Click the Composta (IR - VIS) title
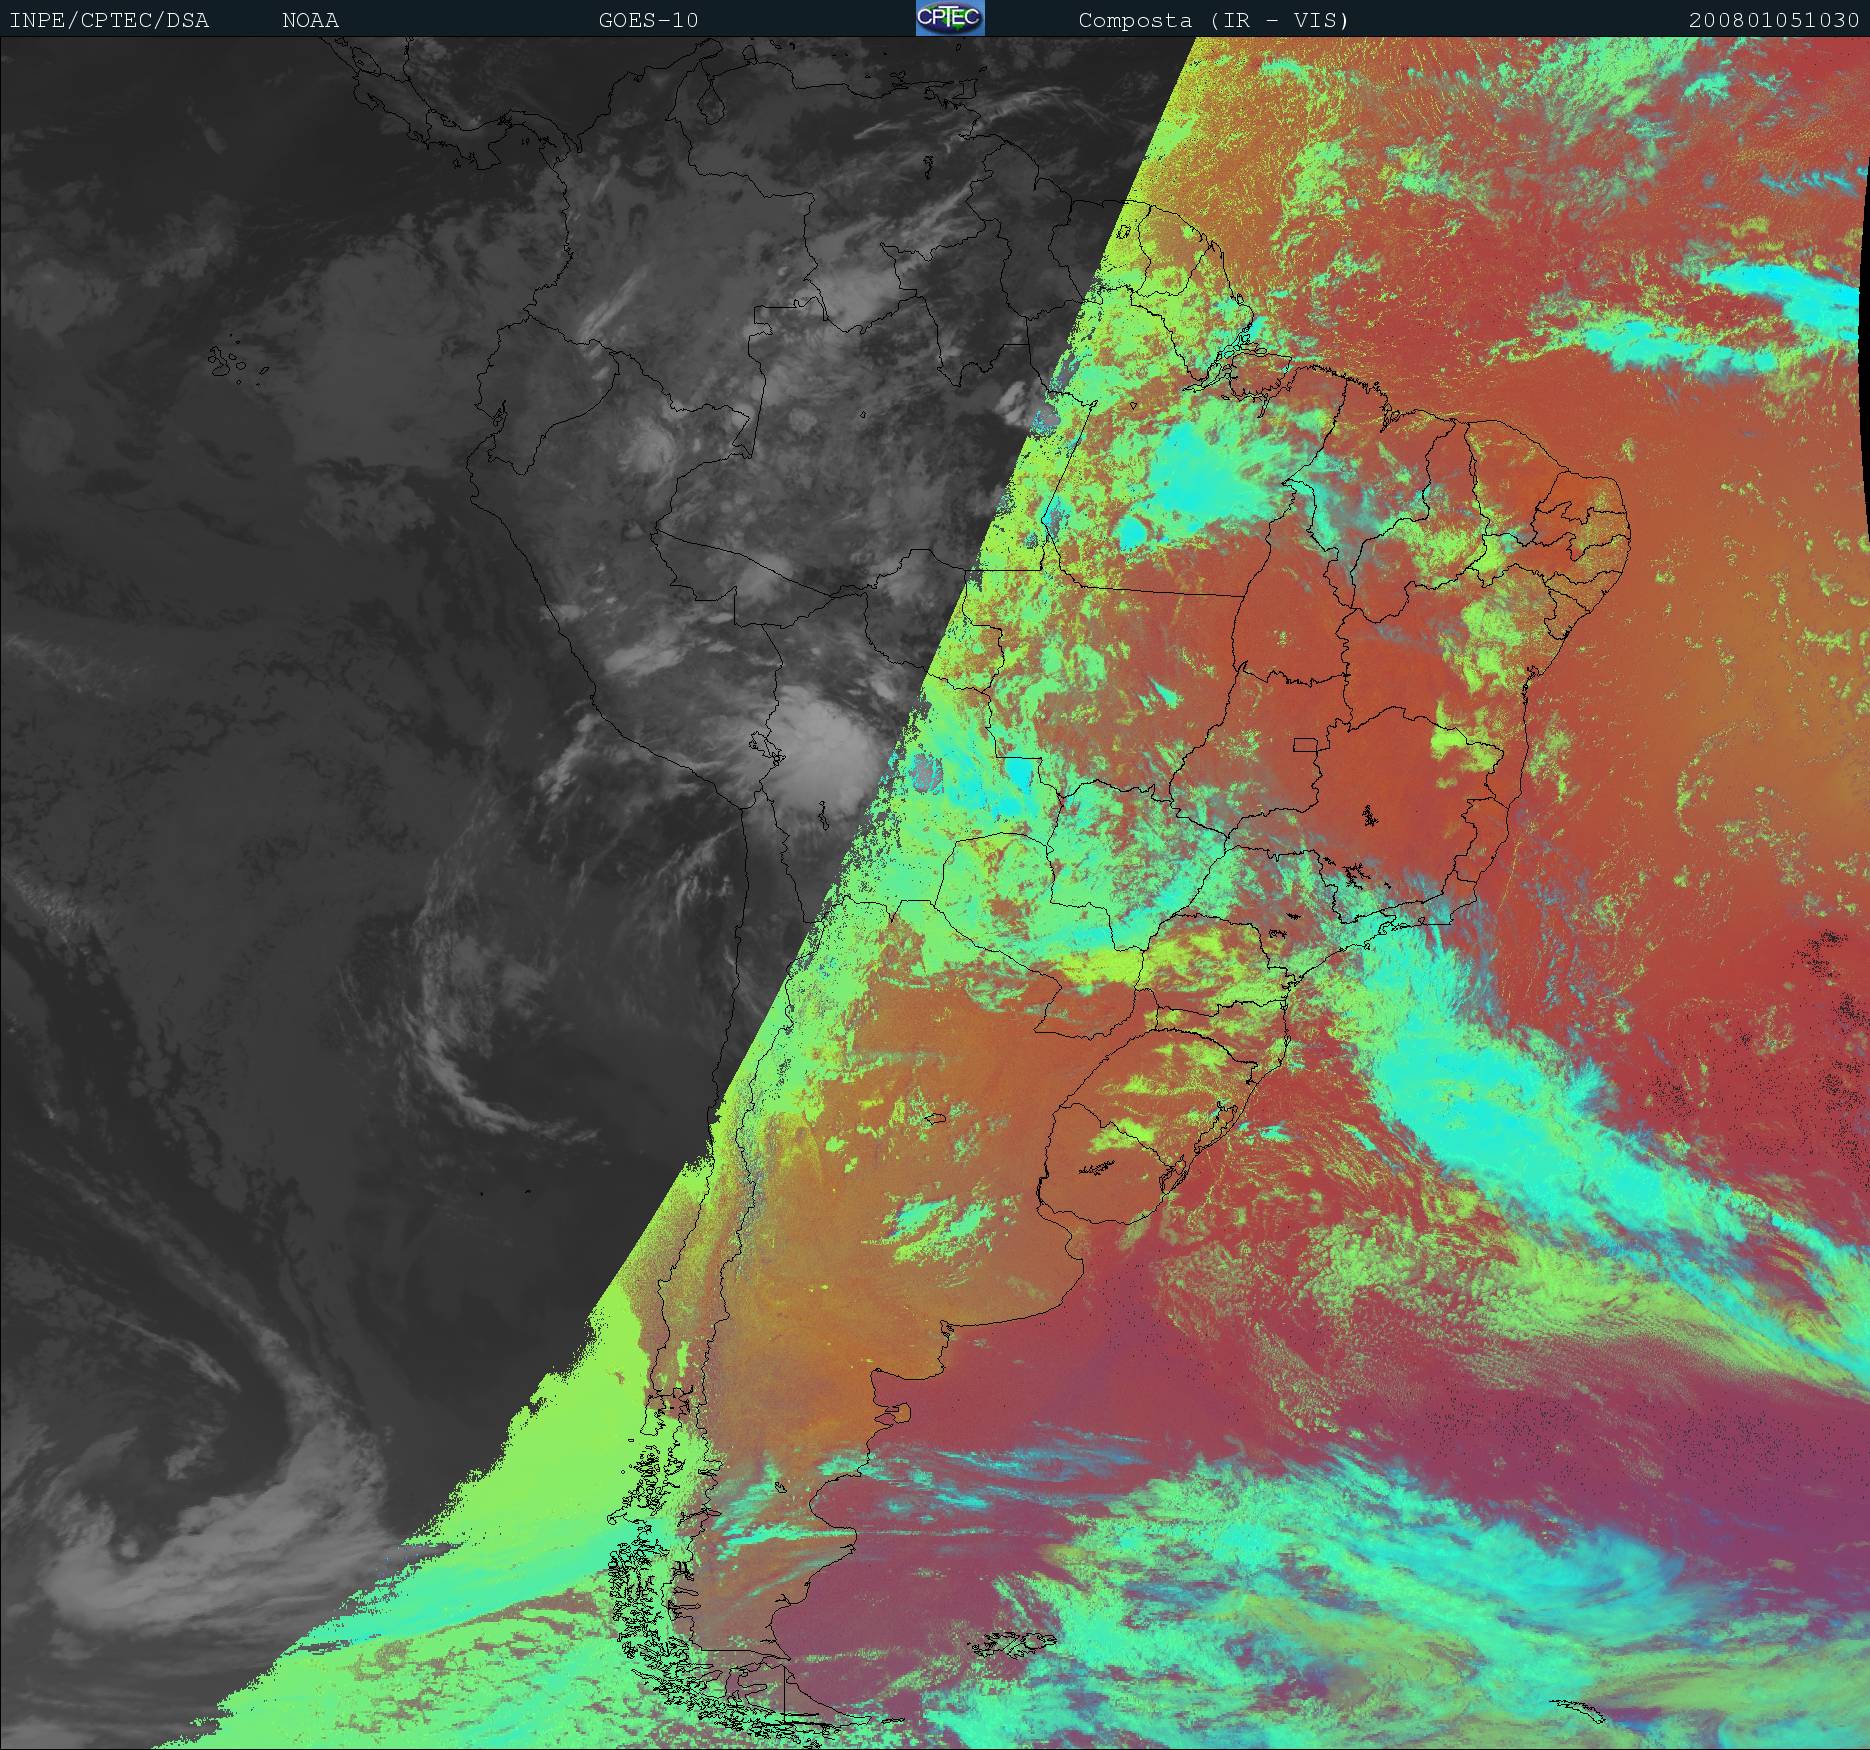This screenshot has height=1750, width=1870. pyautogui.click(x=1213, y=20)
